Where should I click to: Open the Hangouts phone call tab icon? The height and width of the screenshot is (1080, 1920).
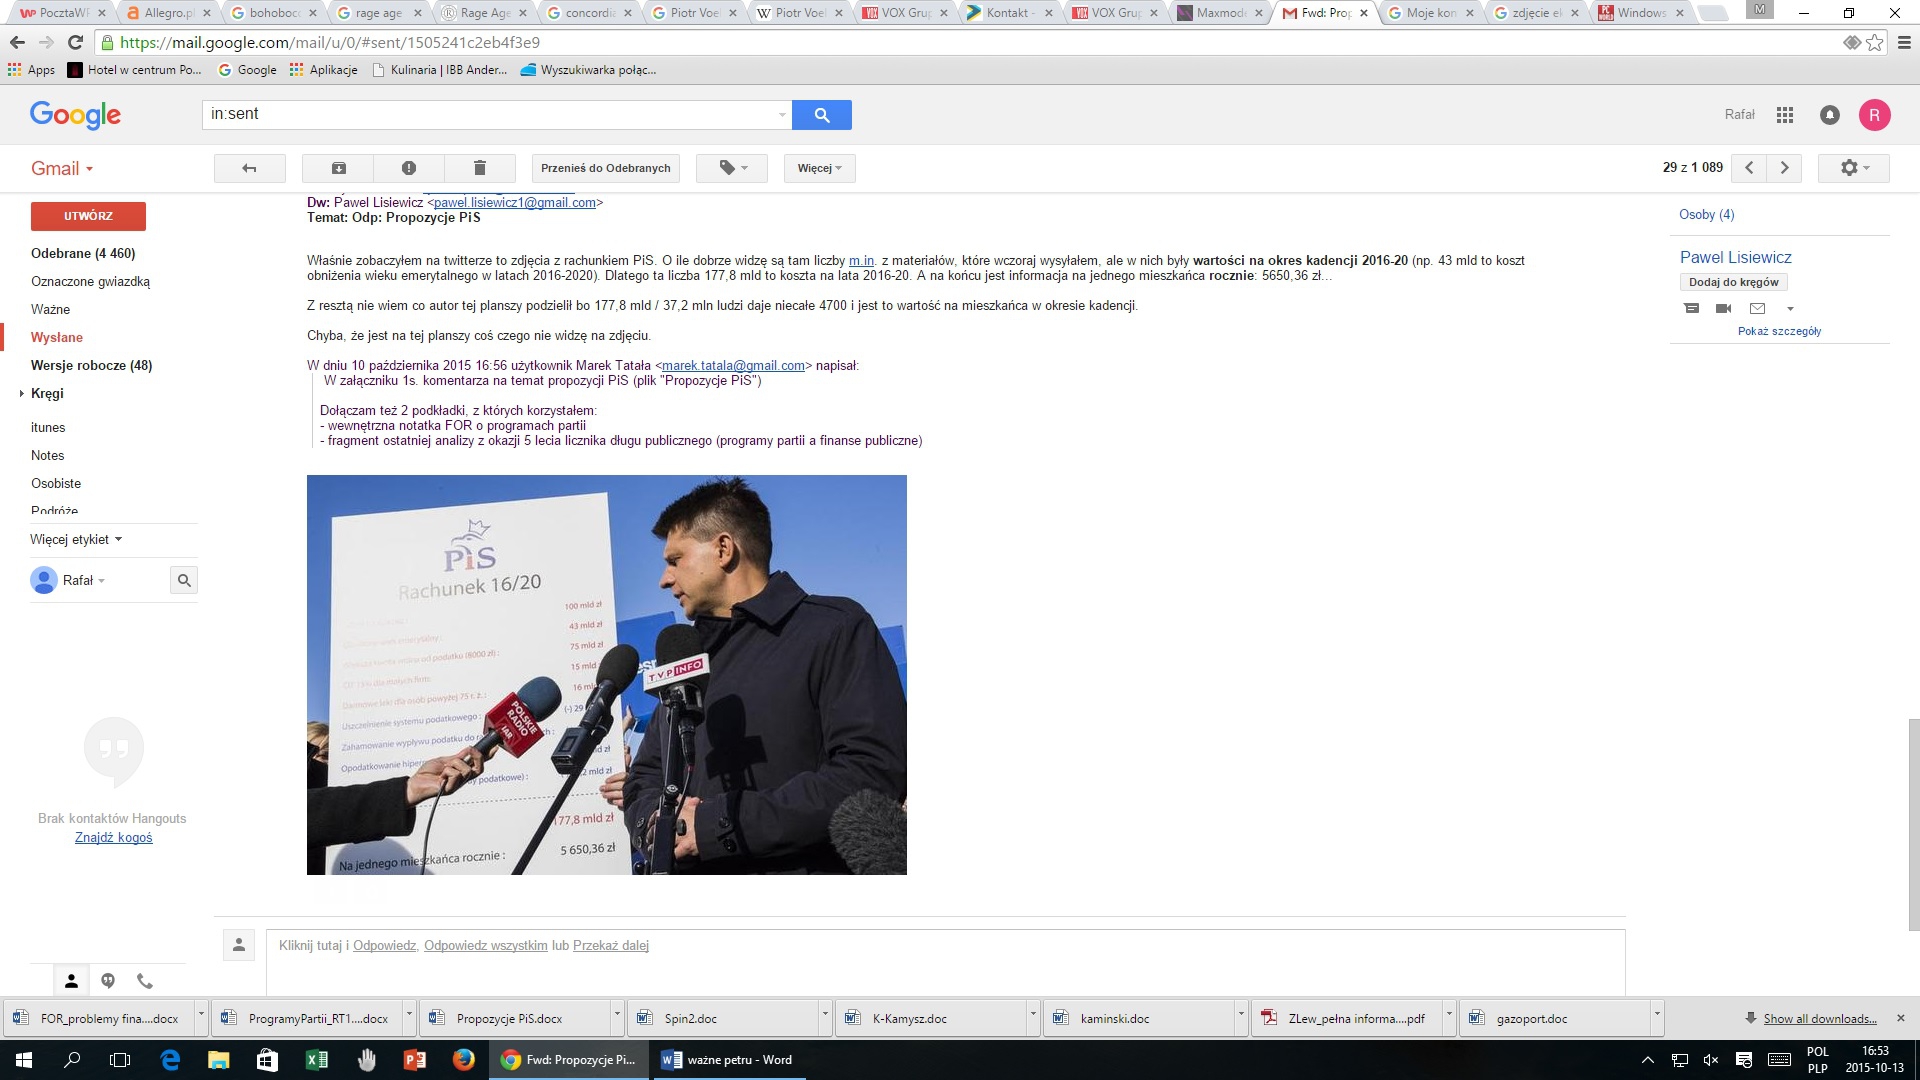(x=145, y=981)
